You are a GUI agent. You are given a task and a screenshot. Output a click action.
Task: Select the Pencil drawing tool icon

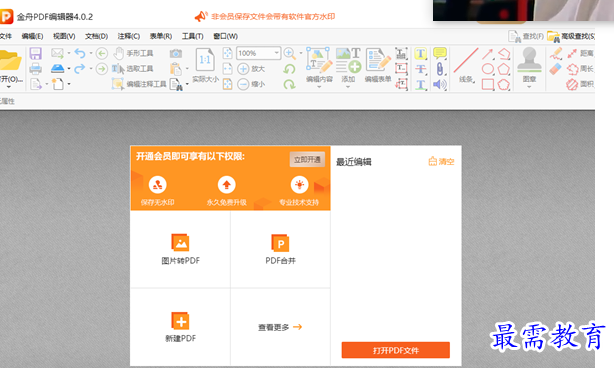pyautogui.click(x=556, y=54)
